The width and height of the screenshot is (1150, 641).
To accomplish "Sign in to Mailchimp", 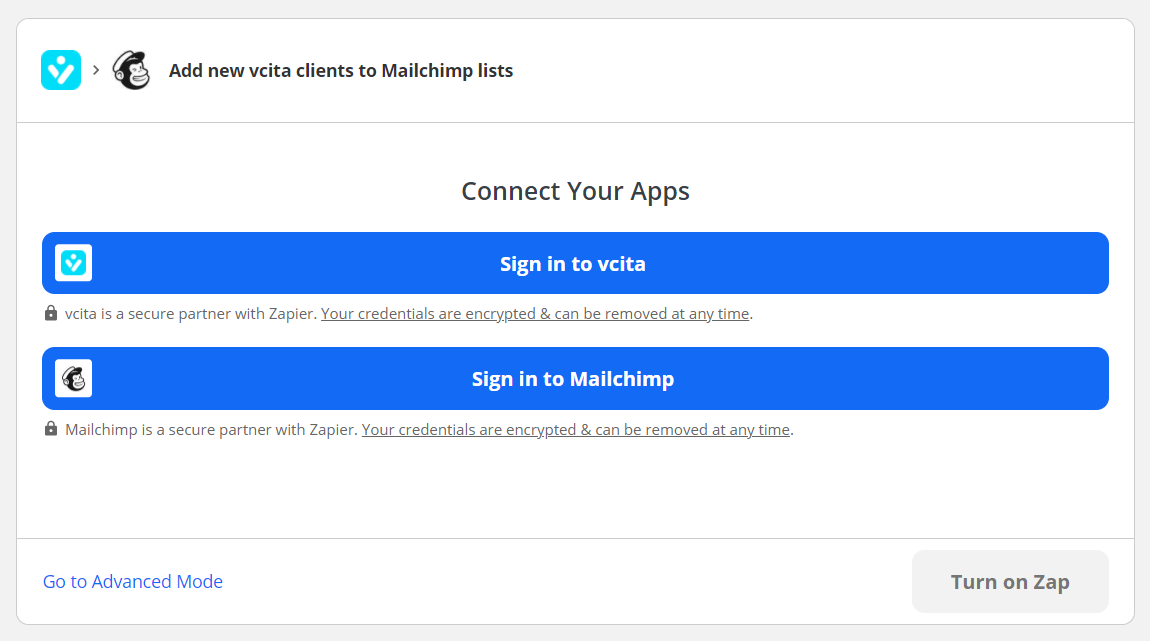I will pyautogui.click(x=575, y=378).
